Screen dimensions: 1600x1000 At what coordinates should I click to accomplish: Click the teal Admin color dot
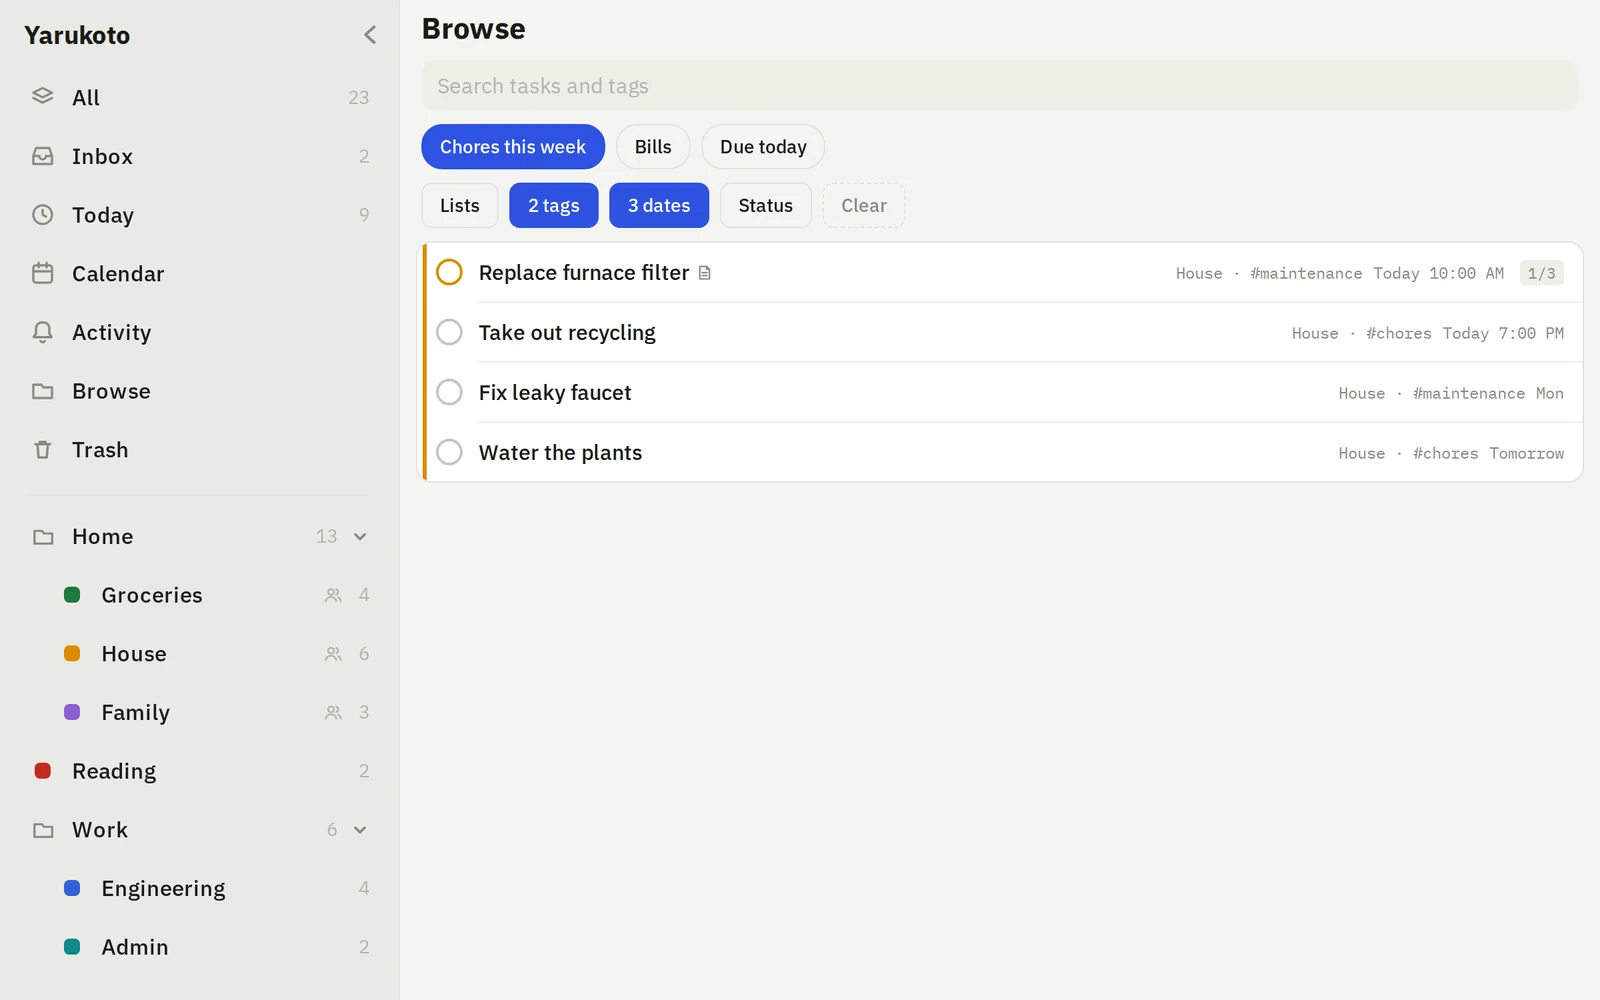click(x=72, y=947)
